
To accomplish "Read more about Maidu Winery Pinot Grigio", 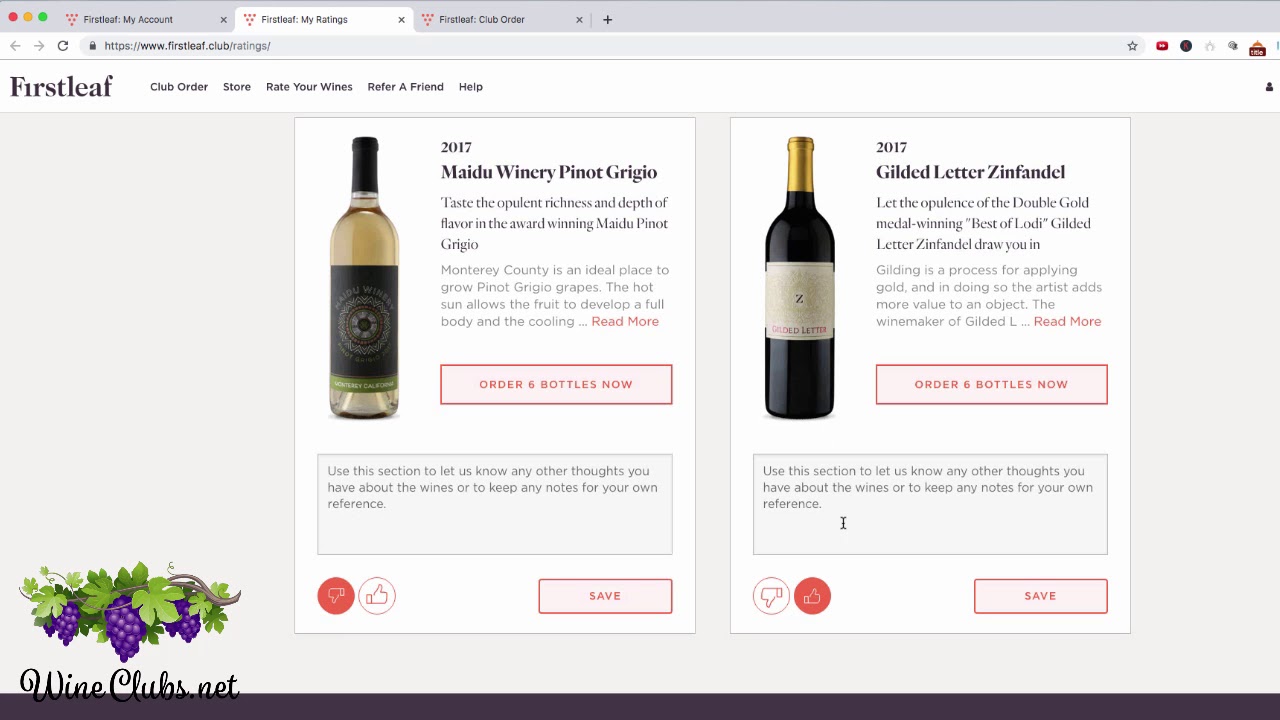I will 625,321.
